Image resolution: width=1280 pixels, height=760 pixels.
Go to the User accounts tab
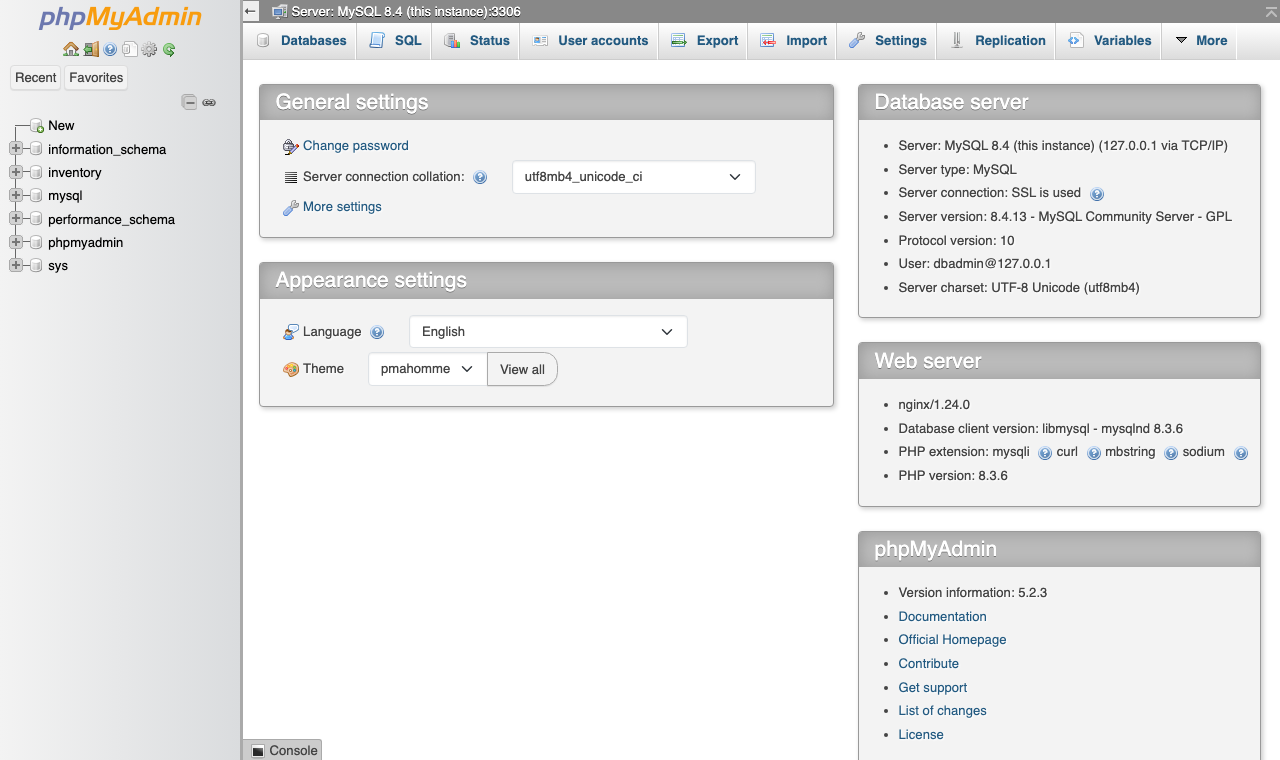tap(590, 41)
